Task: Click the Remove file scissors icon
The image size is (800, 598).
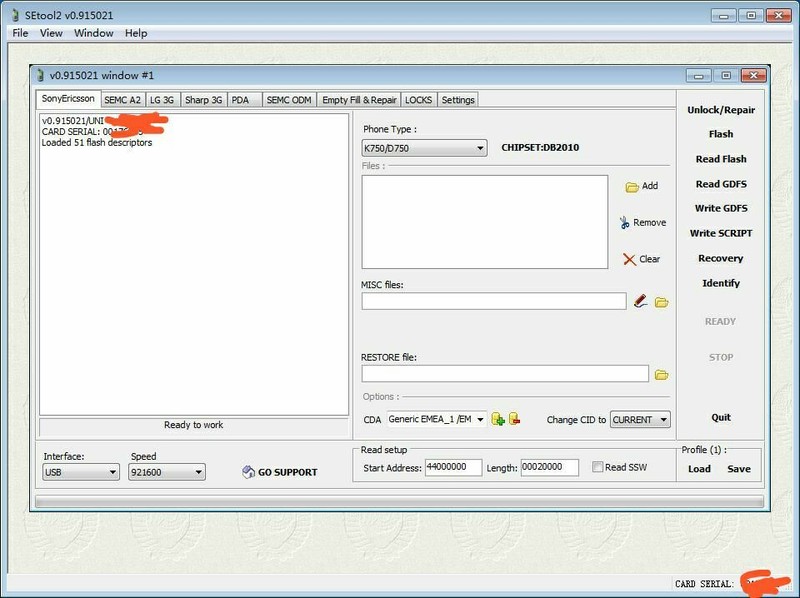Action: (624, 223)
